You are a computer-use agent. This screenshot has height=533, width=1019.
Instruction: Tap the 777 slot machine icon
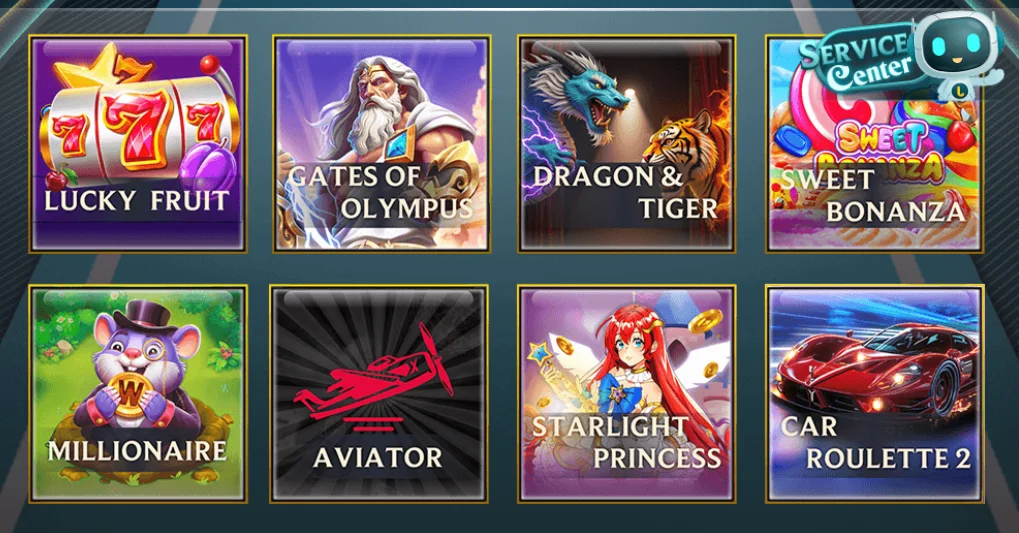(x=138, y=124)
